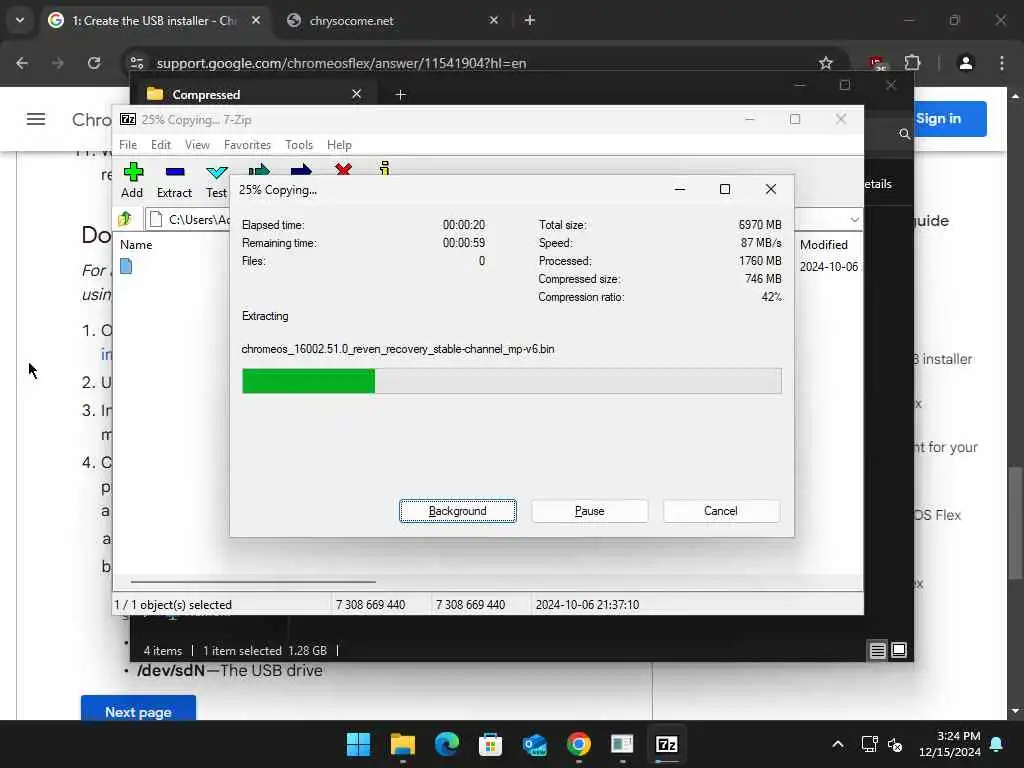Switch File Explorer to details view icon
The width and height of the screenshot is (1024, 768).
[x=877, y=650]
